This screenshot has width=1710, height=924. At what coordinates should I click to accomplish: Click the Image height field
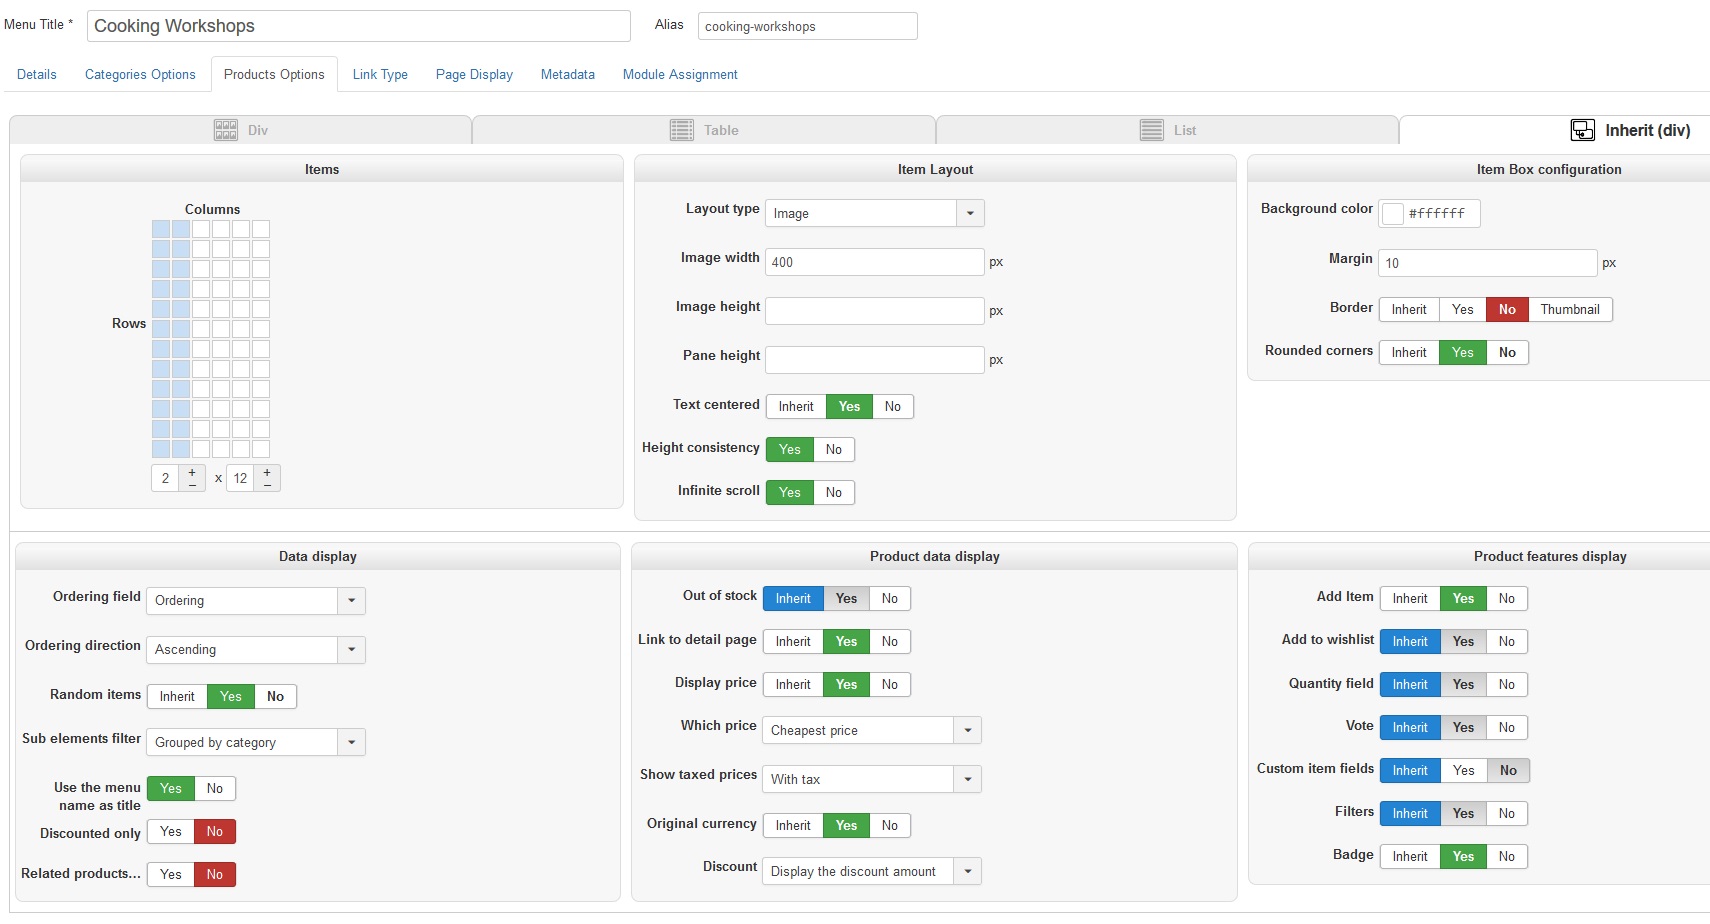875,311
